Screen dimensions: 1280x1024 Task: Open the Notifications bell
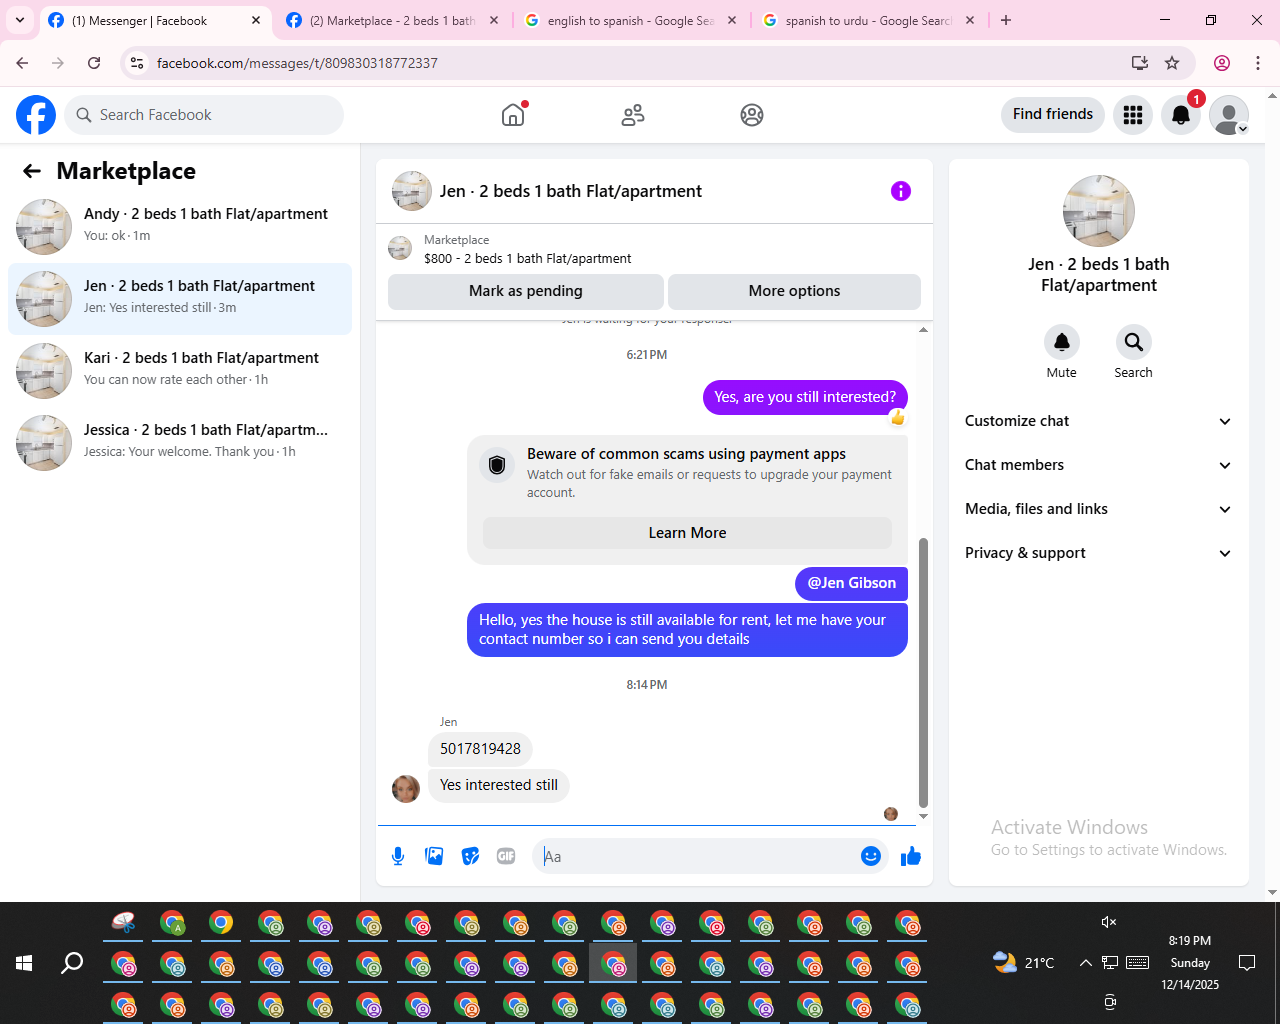1181,115
